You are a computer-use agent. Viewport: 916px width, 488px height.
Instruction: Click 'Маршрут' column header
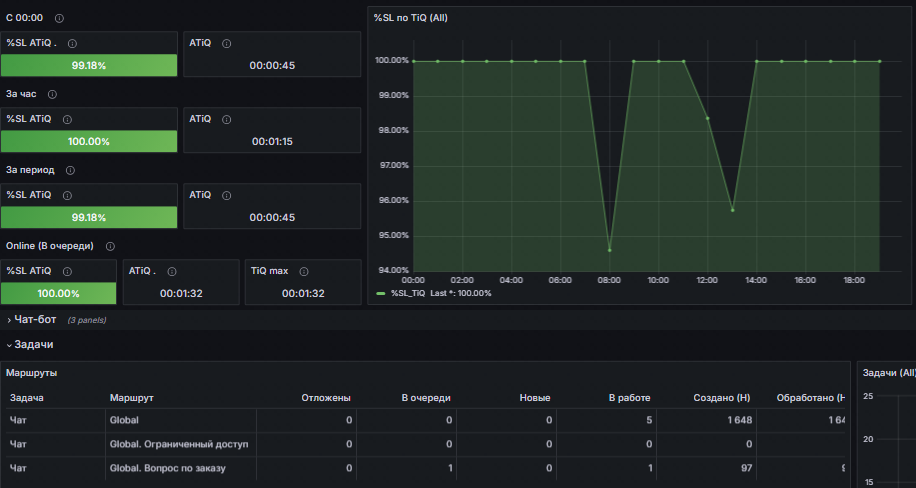131,398
